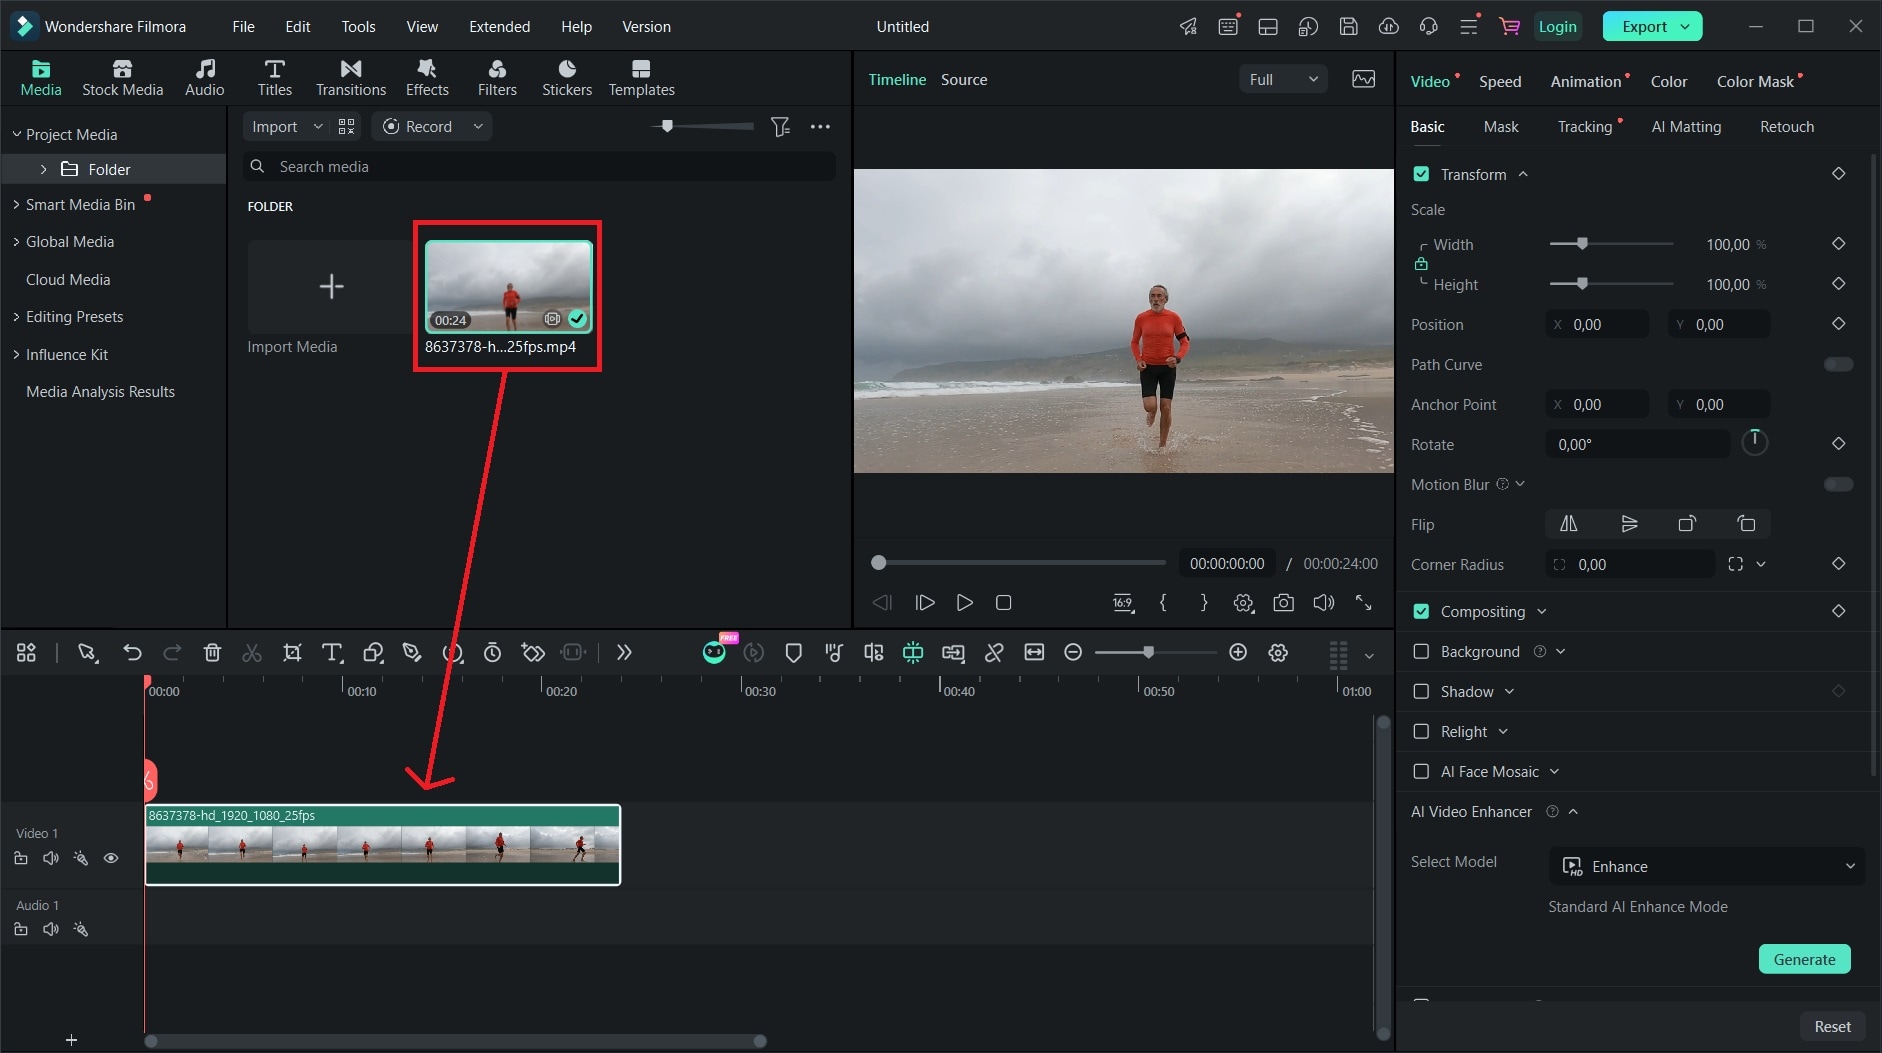Delete selected clip with trash icon

coord(212,652)
